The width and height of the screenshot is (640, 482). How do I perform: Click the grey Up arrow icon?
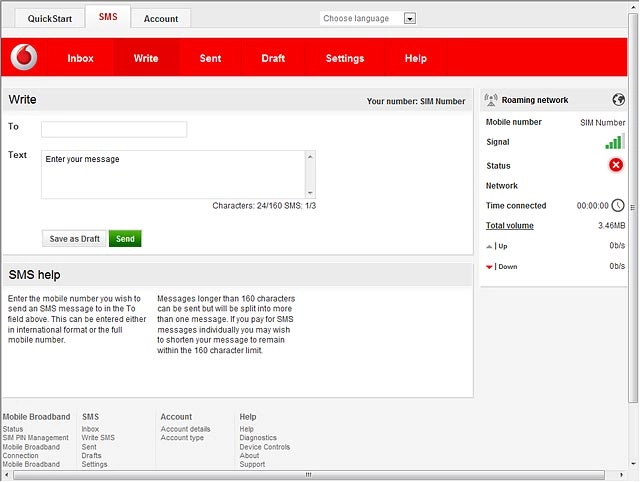click(489, 246)
